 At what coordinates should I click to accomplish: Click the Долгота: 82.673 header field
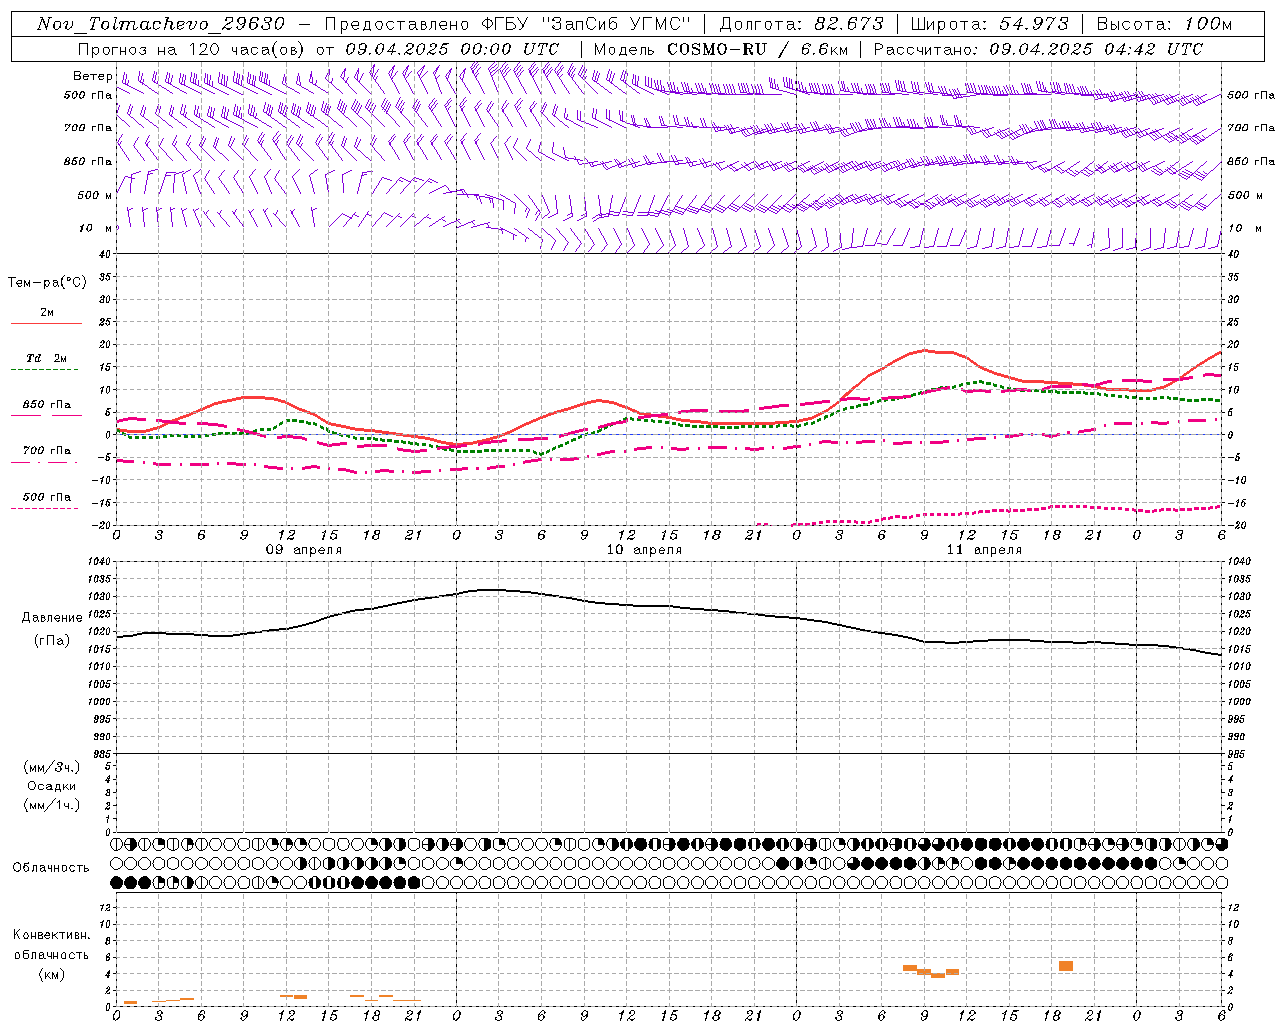tap(801, 24)
